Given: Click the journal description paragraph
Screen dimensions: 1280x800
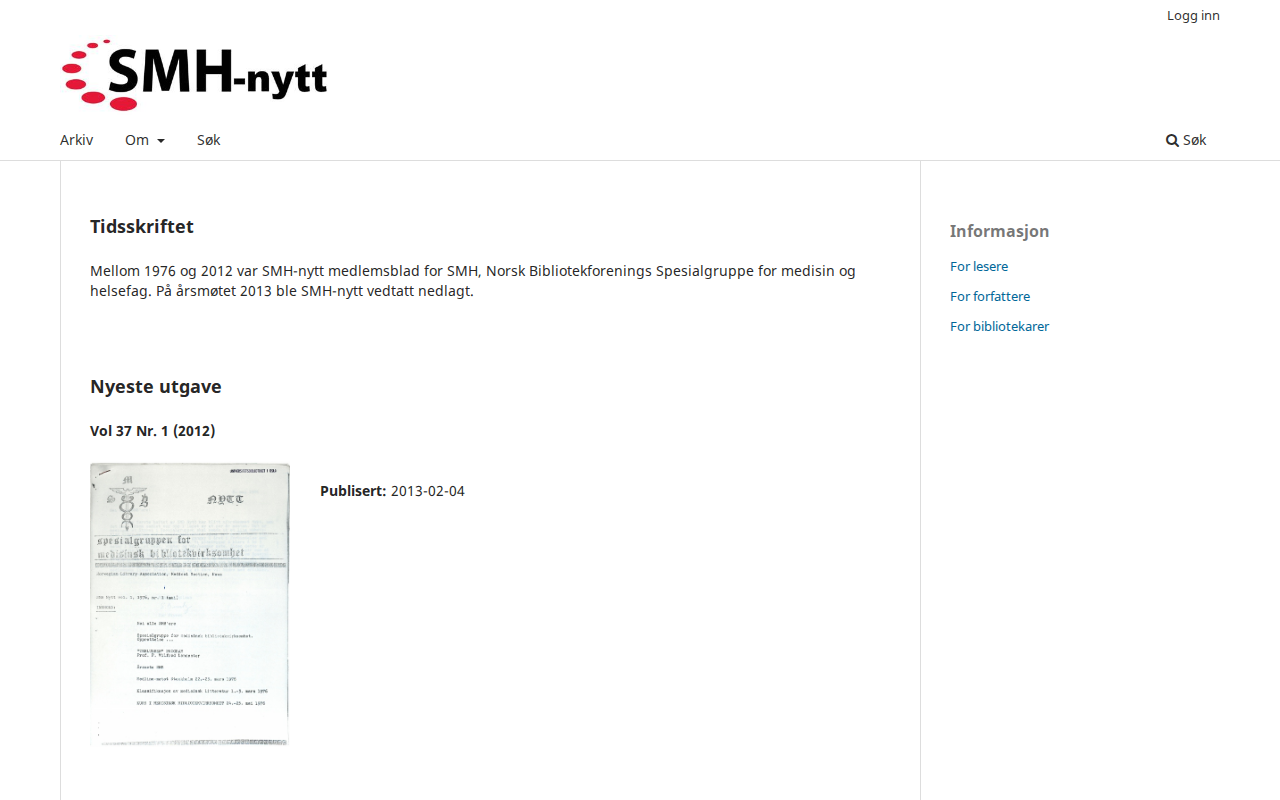Looking at the screenshot, I should click(472, 281).
